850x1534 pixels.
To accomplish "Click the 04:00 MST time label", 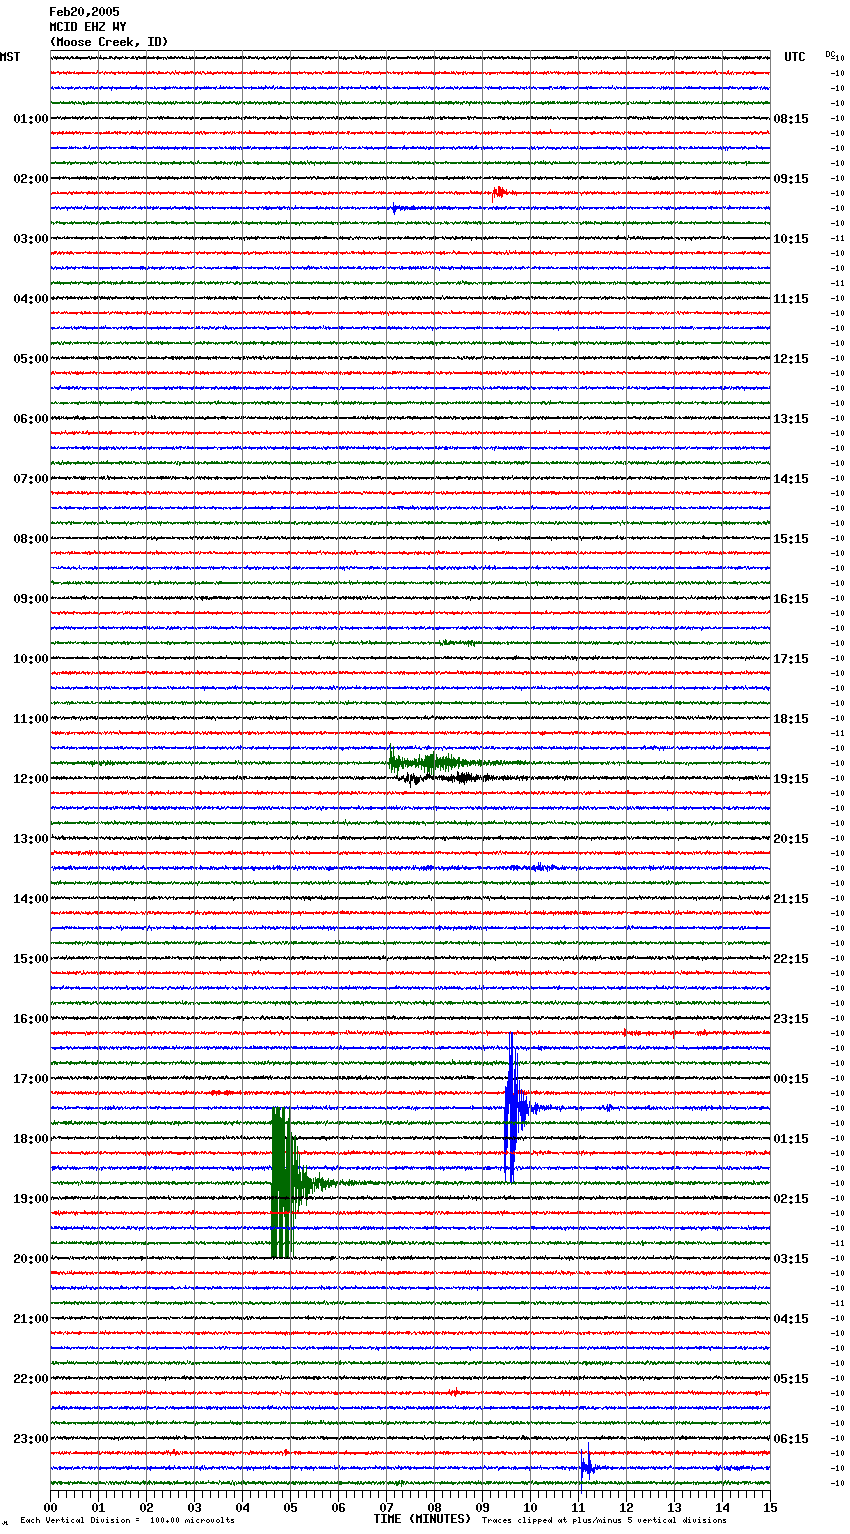I will tap(31, 299).
